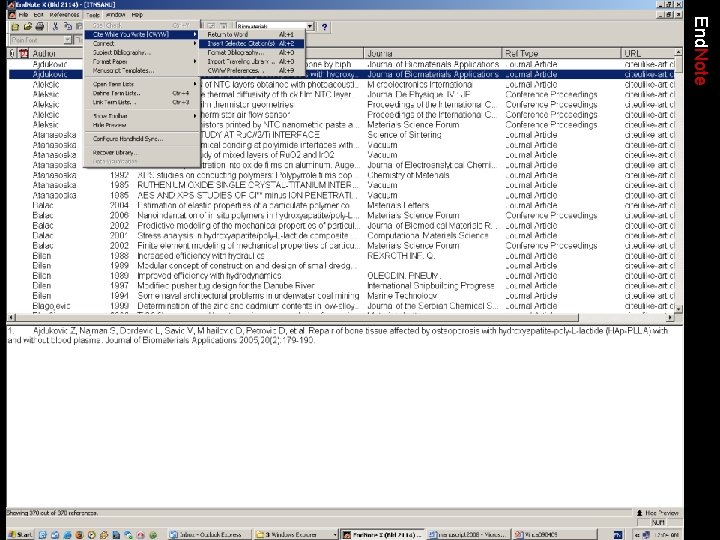Viewport: 720px width, 540px height.
Task: Select Configure Handheld Sync menu entry
Action: tap(142, 139)
